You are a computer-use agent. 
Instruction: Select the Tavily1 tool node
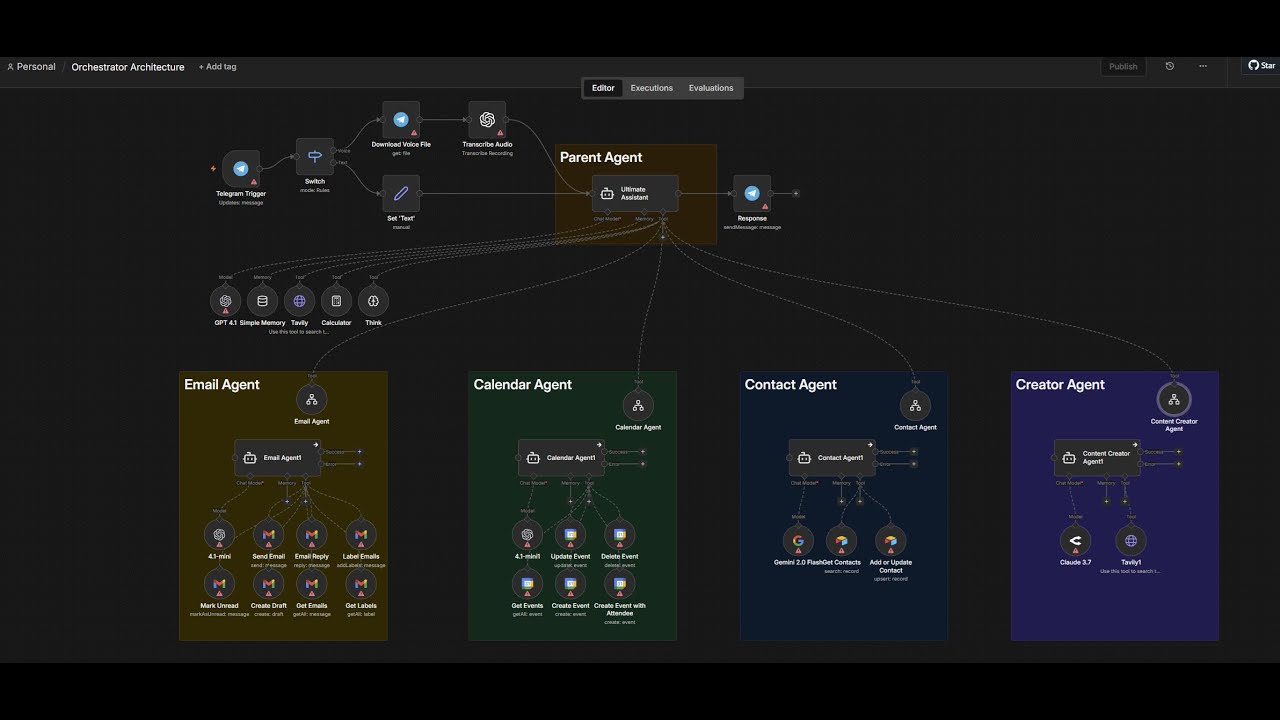click(x=1131, y=541)
